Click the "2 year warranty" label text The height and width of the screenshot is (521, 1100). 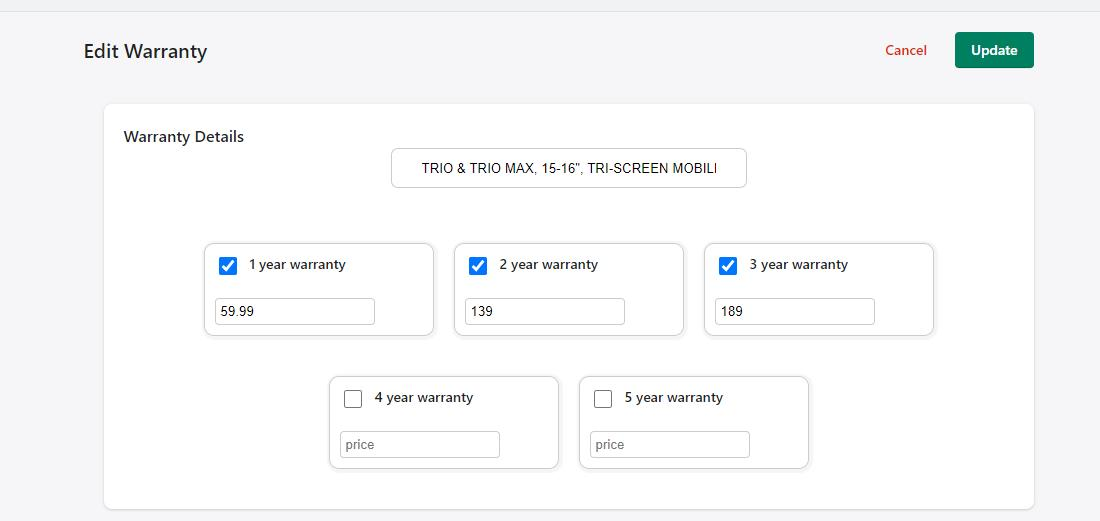(548, 265)
